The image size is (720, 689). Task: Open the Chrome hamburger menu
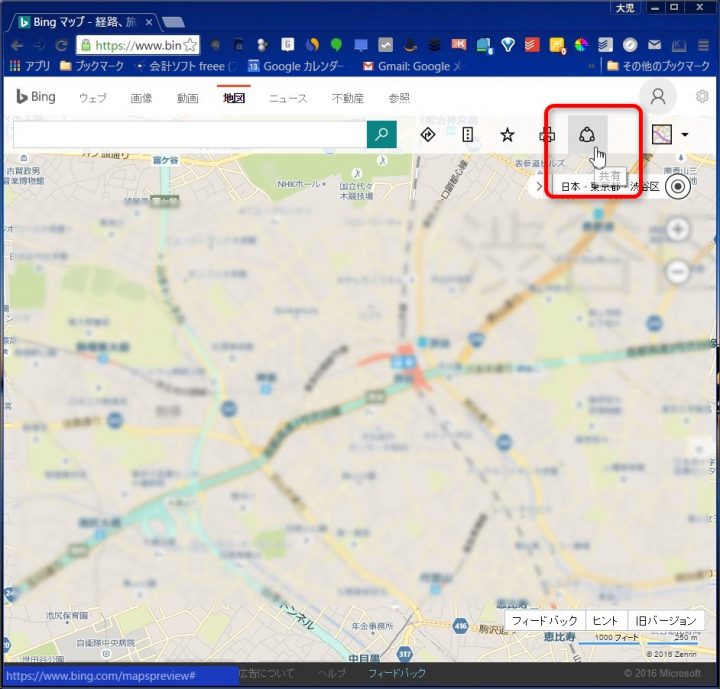point(703,45)
